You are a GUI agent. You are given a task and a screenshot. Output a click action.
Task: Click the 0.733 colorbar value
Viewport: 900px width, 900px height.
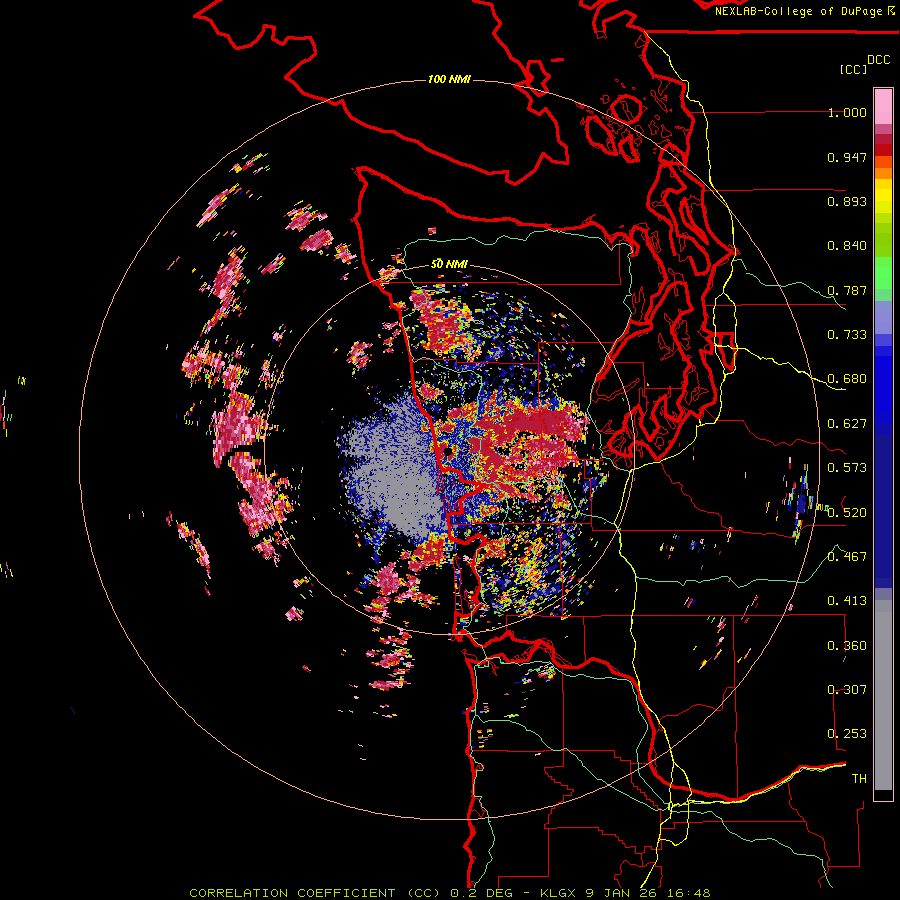point(847,335)
